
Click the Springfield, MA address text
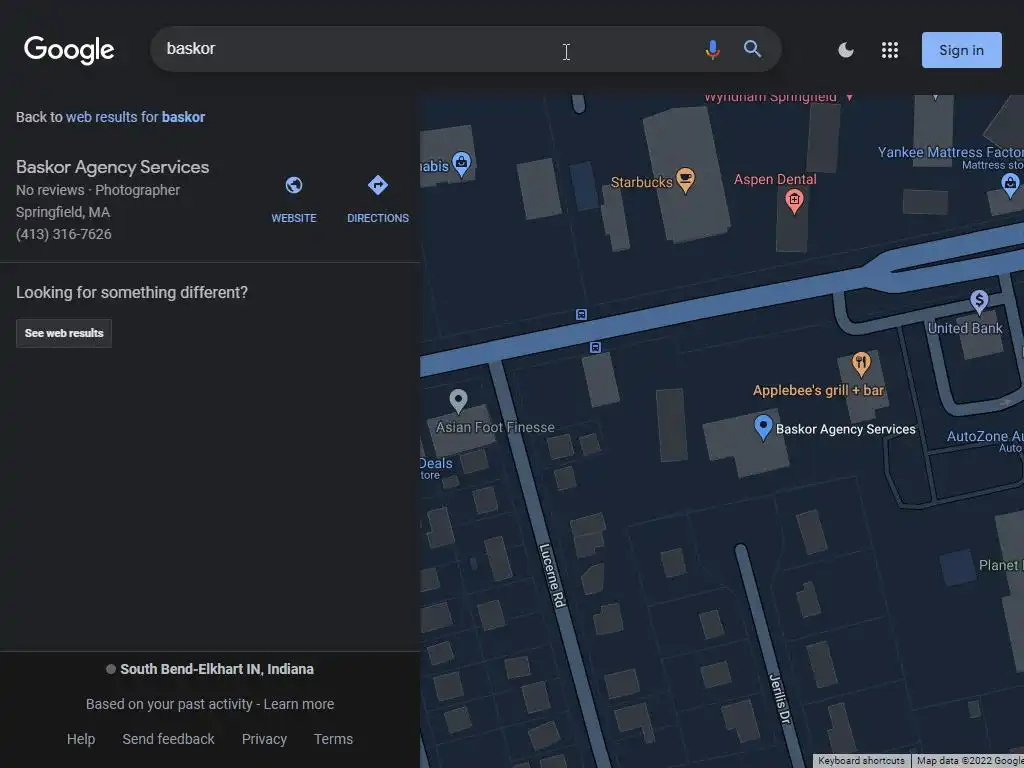(63, 212)
